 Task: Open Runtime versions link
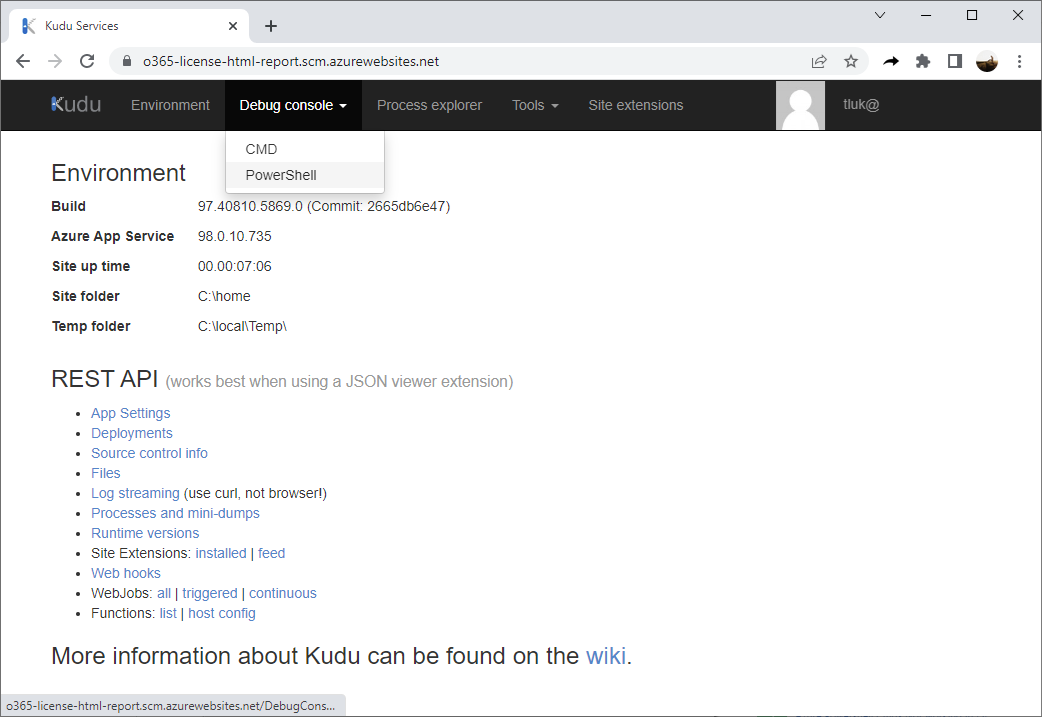[x=145, y=533]
